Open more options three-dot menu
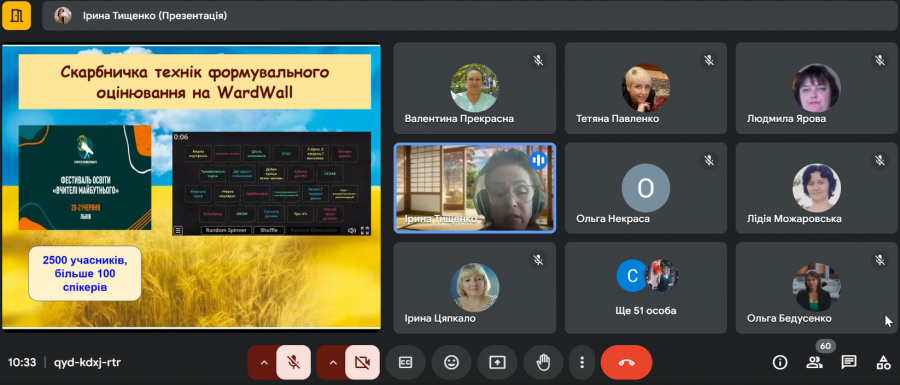The image size is (900, 385). coord(582,362)
